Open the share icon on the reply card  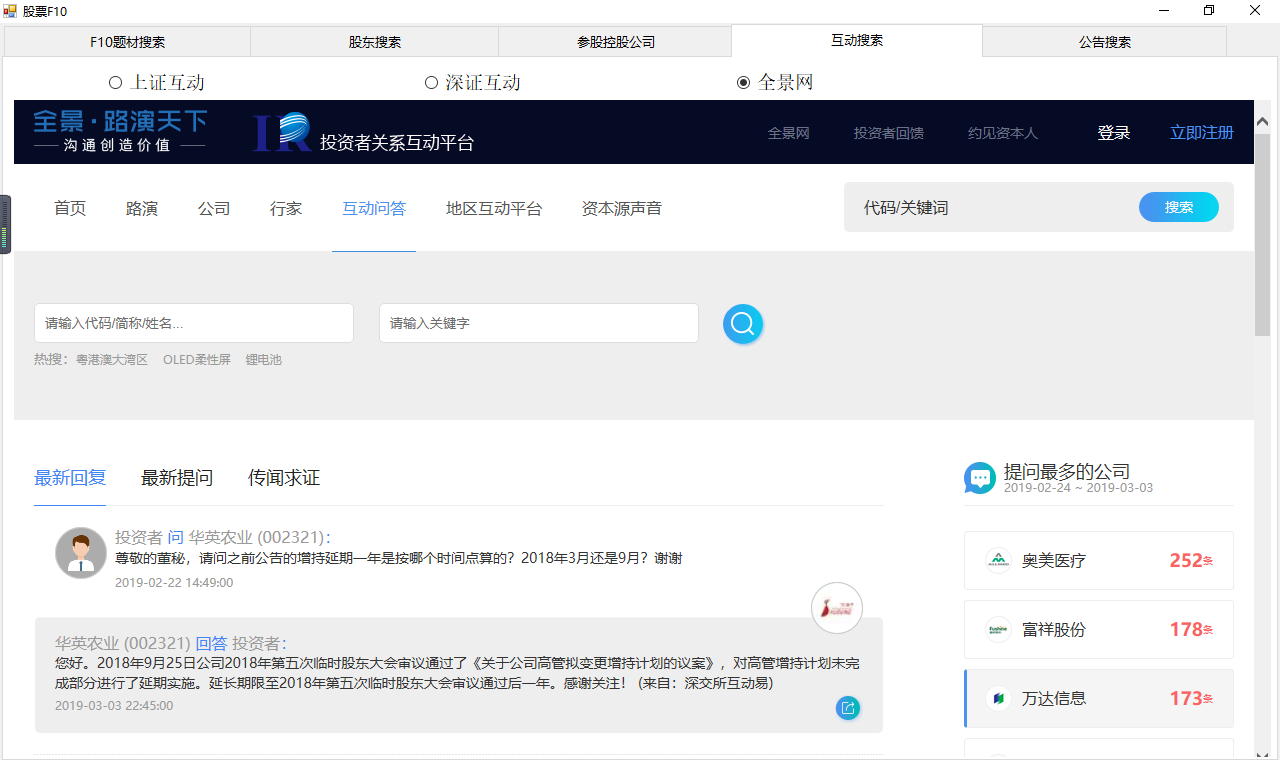pyautogui.click(x=848, y=708)
